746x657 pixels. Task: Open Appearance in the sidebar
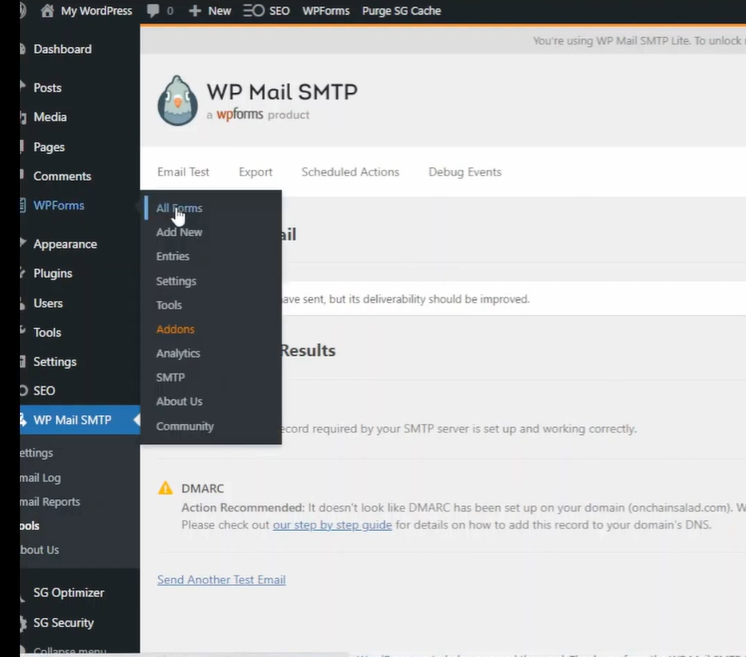click(65, 244)
